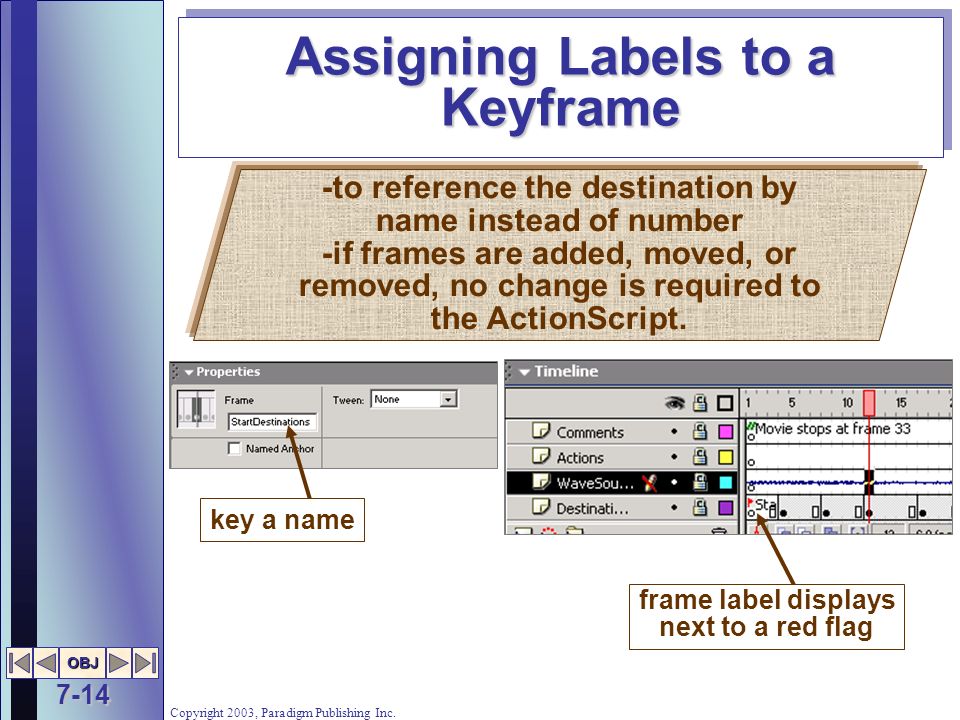Click magenta outline swatch of Comments layer

726,432
